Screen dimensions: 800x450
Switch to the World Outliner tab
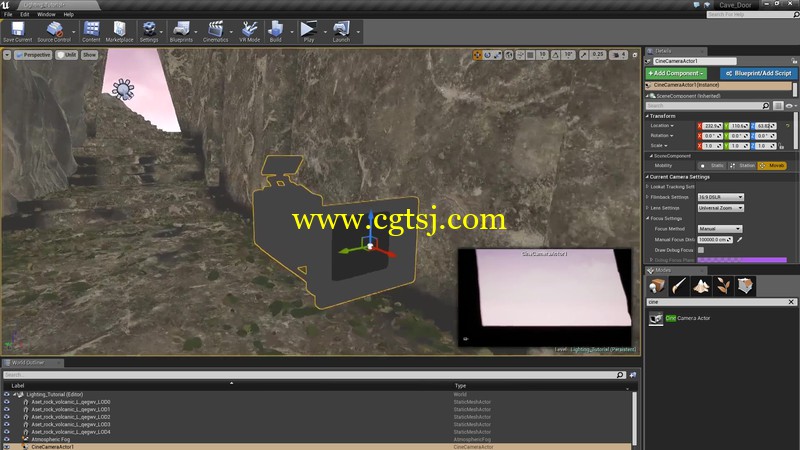pos(32,363)
